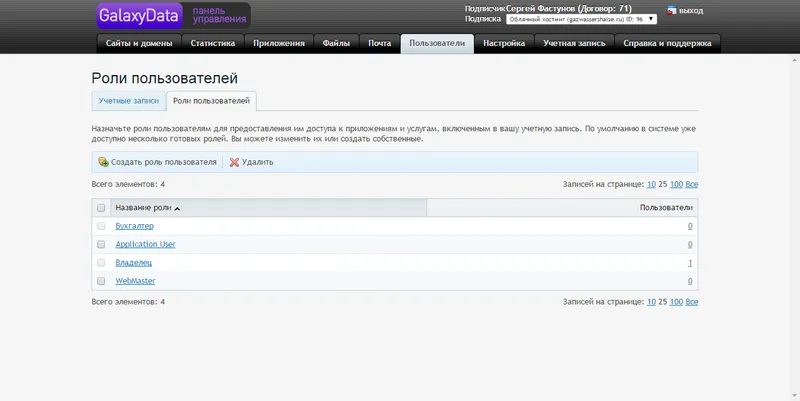Show 100 records per page at top

[676, 184]
